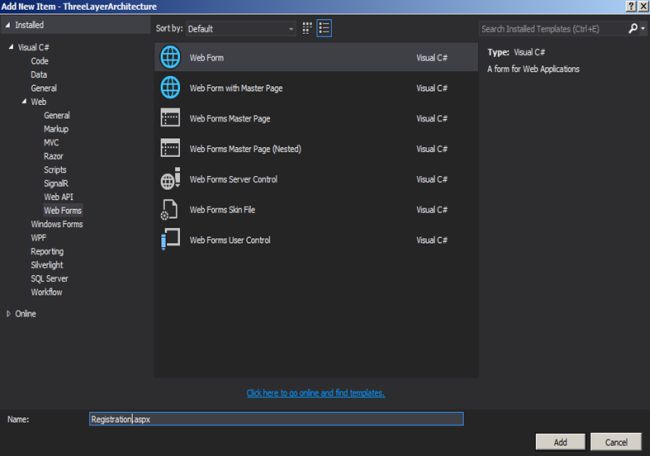Select Code under Visual C#
The width and height of the screenshot is (650, 456).
[x=39, y=61]
